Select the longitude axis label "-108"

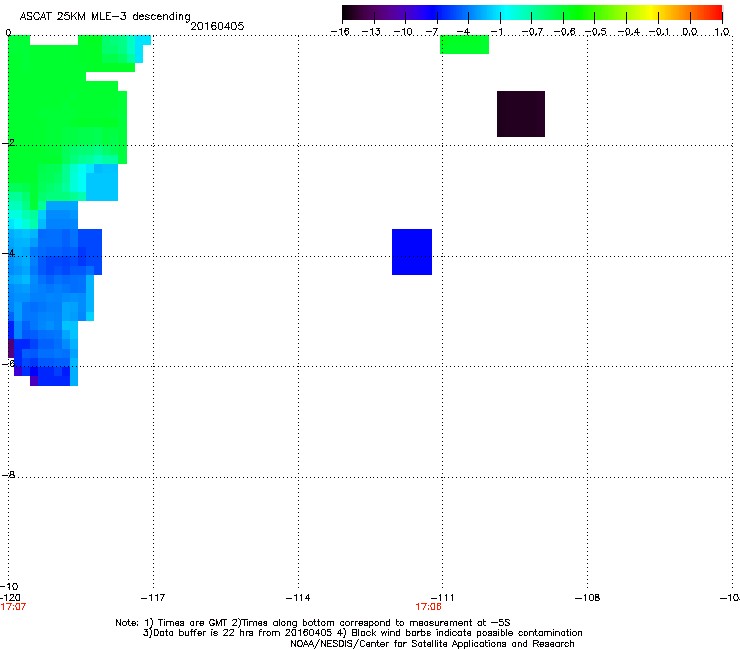point(588,598)
